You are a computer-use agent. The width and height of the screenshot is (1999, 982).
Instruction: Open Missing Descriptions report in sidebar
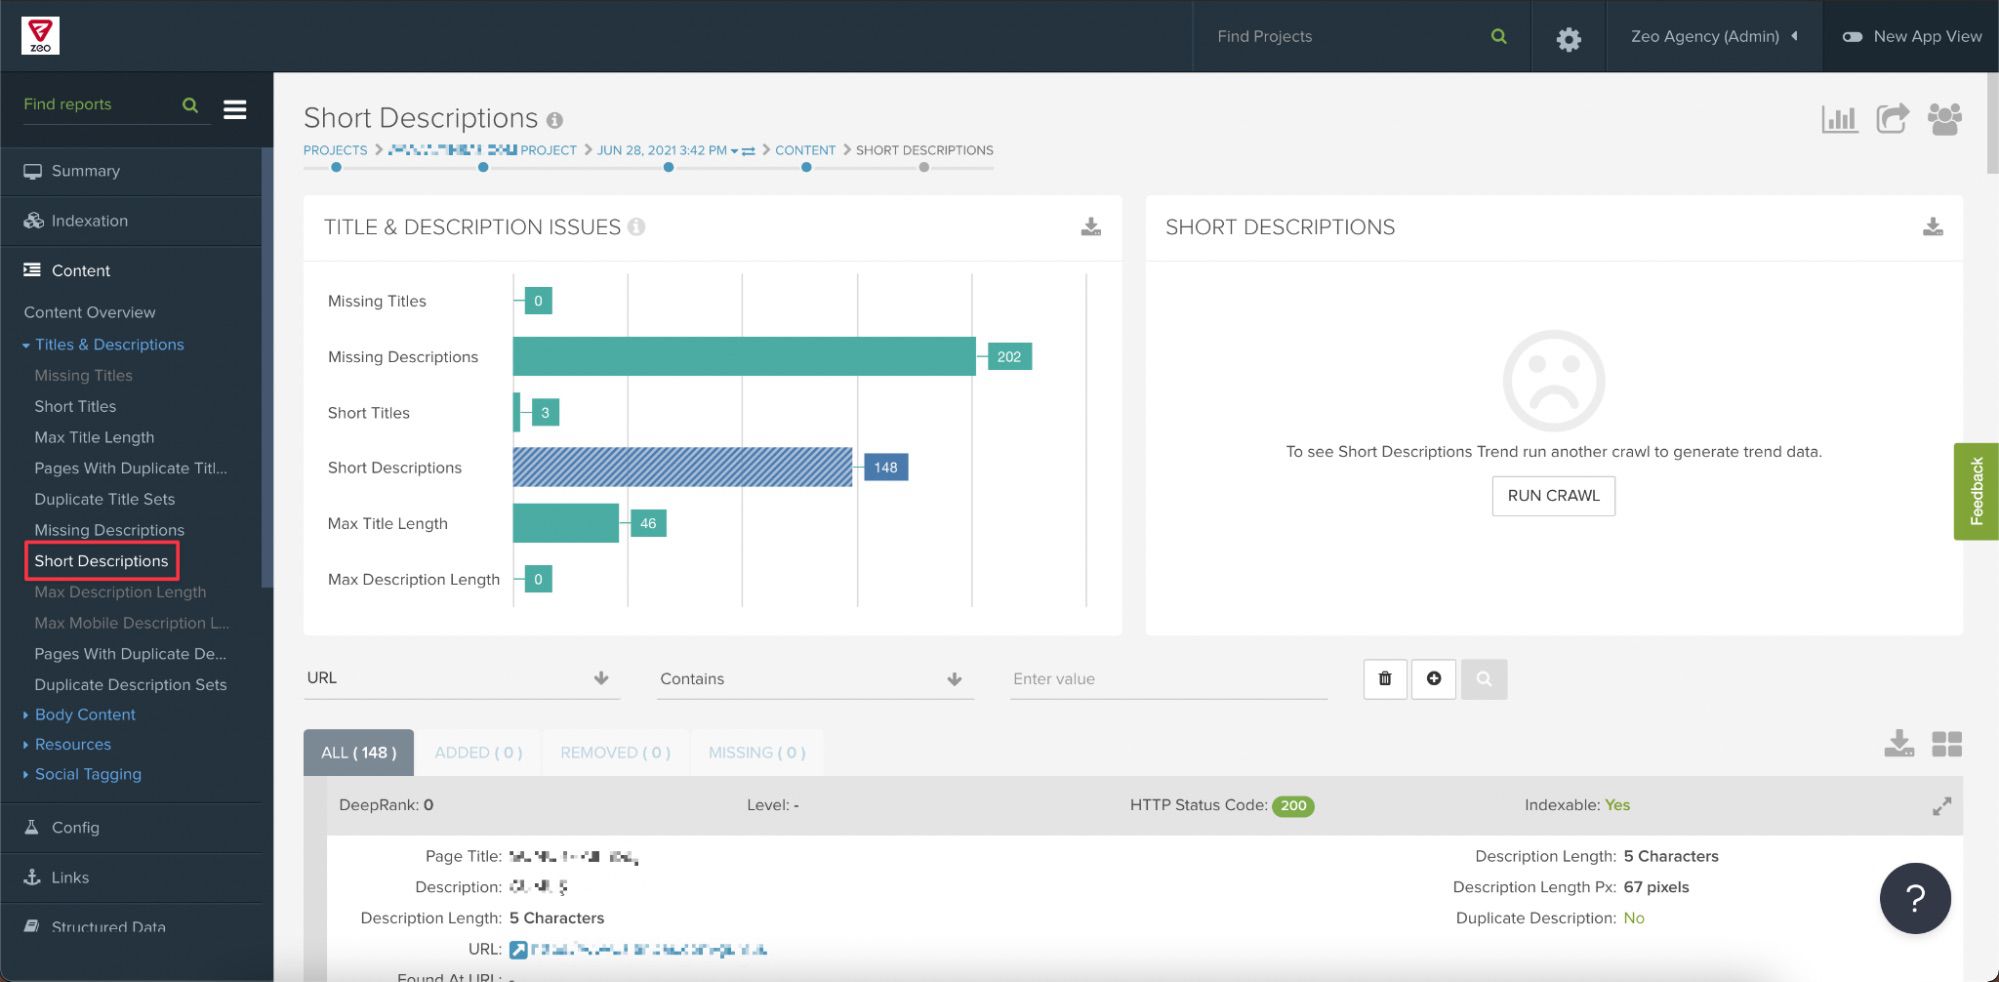click(x=109, y=531)
